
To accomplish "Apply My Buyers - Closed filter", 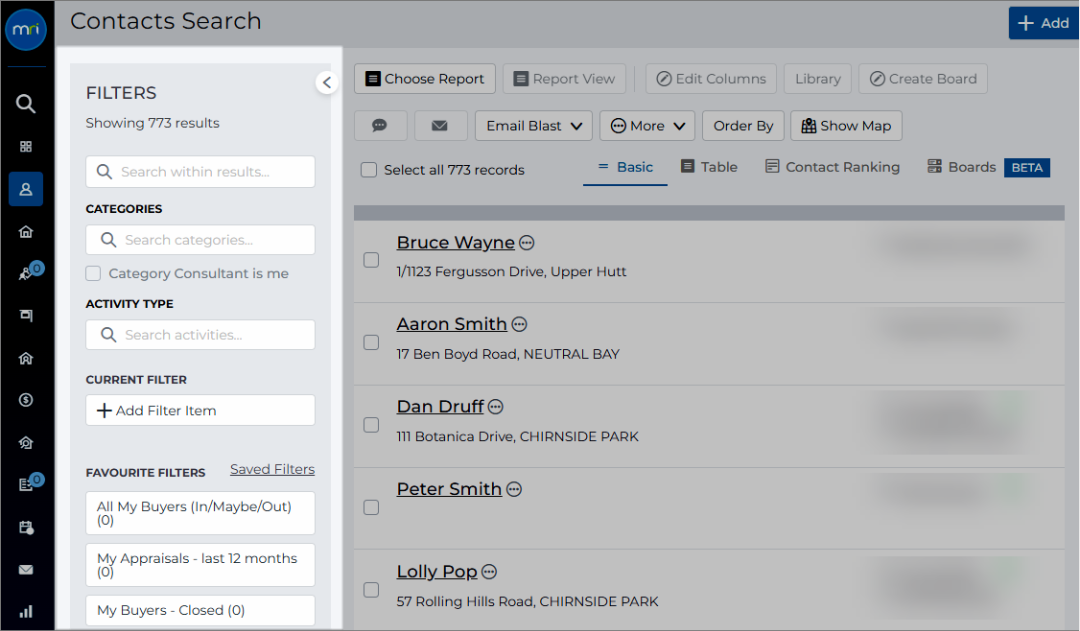I will [200, 610].
